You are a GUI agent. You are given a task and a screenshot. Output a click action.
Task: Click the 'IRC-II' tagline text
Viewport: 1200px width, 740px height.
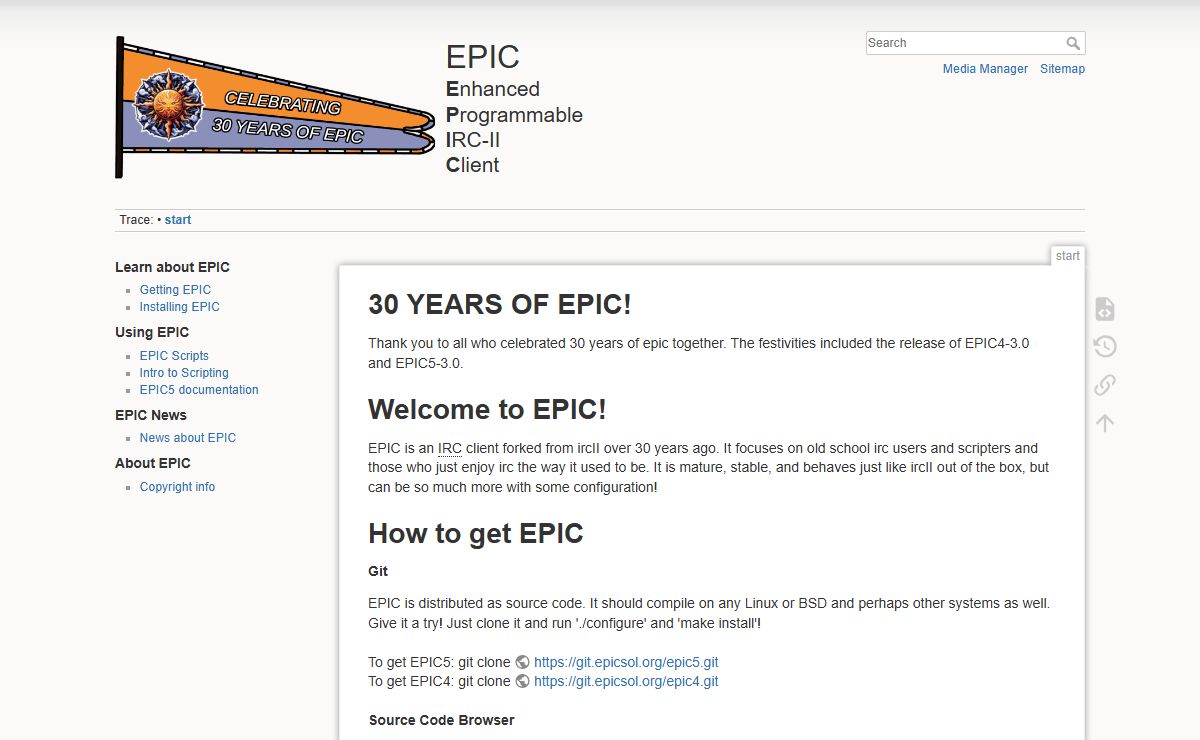(473, 140)
